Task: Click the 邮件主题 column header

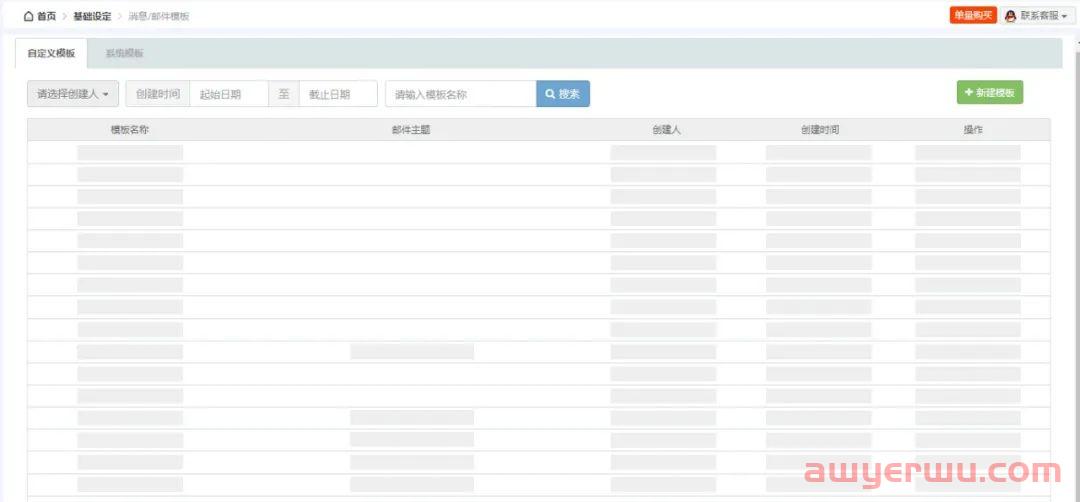Action: tap(411, 129)
